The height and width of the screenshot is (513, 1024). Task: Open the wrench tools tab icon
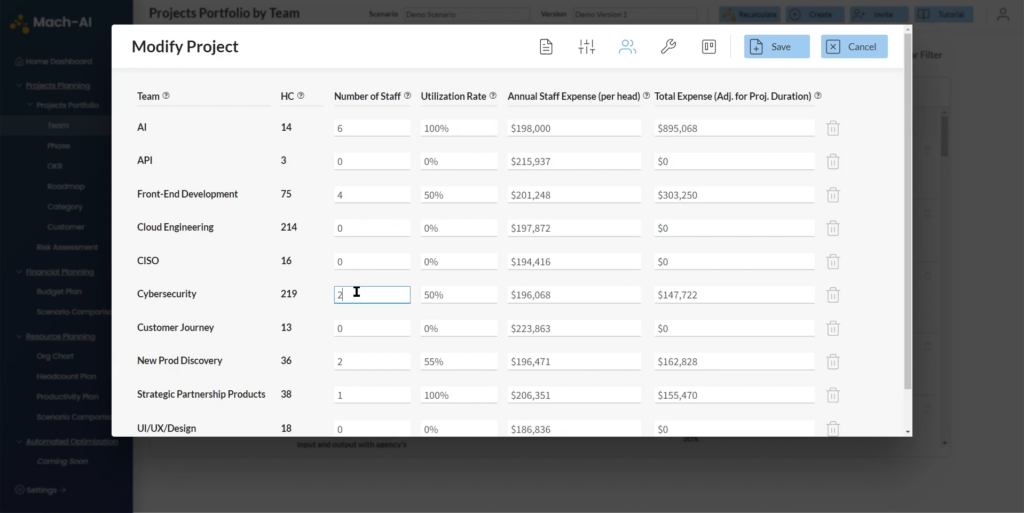(x=668, y=46)
